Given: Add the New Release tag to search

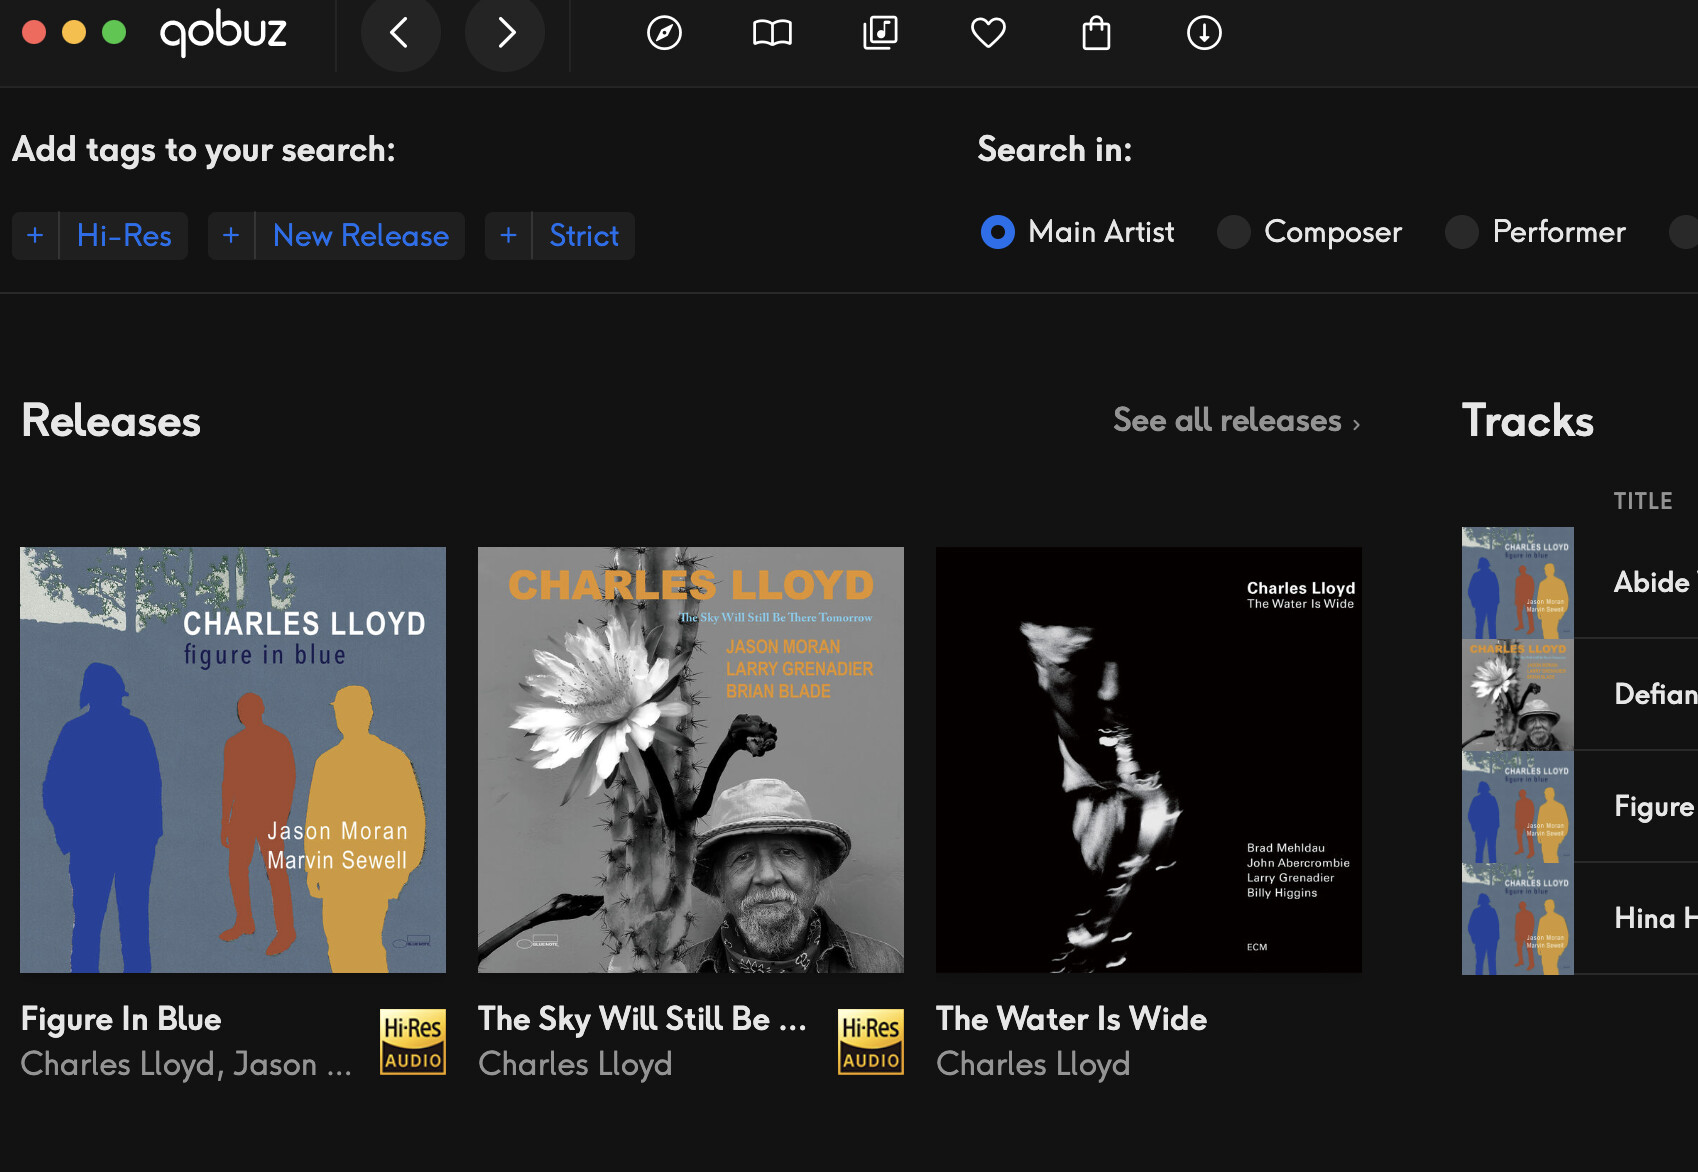Looking at the screenshot, I should pyautogui.click(x=336, y=236).
